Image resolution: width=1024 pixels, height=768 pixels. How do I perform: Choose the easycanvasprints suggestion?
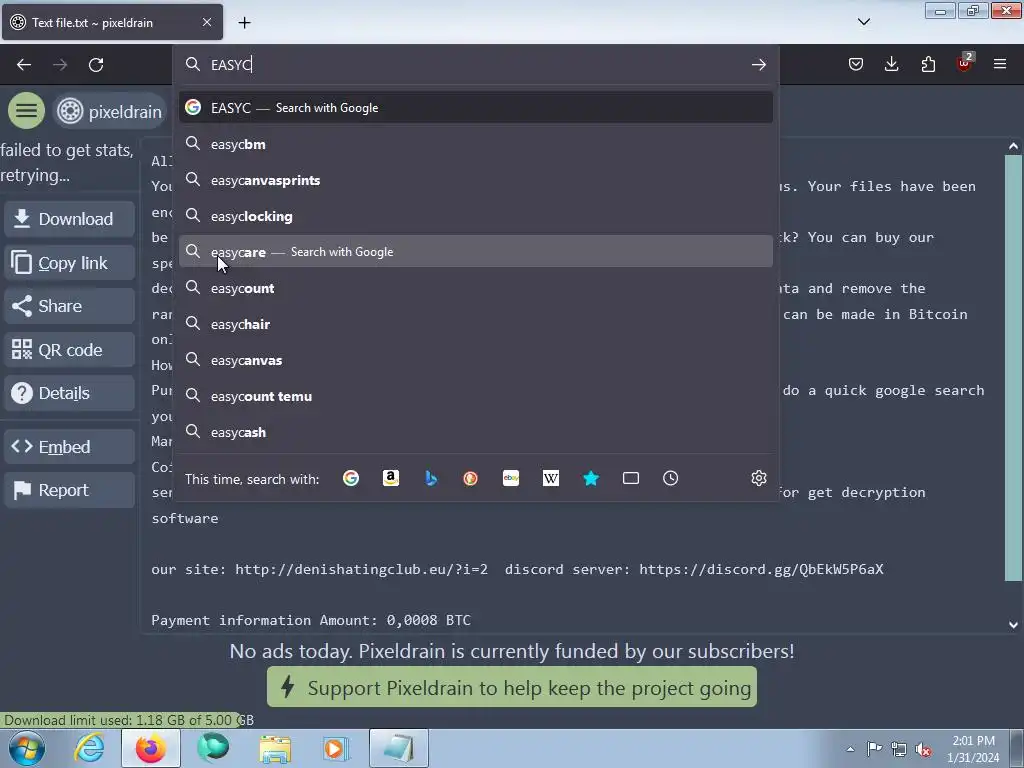coord(475,180)
